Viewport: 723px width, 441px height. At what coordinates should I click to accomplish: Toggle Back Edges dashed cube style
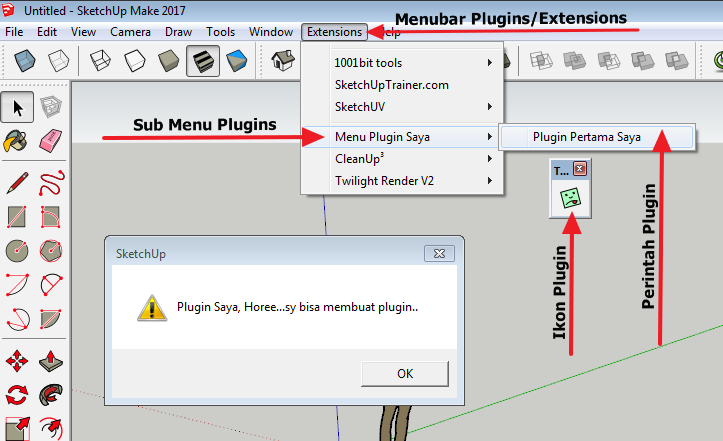point(59,60)
